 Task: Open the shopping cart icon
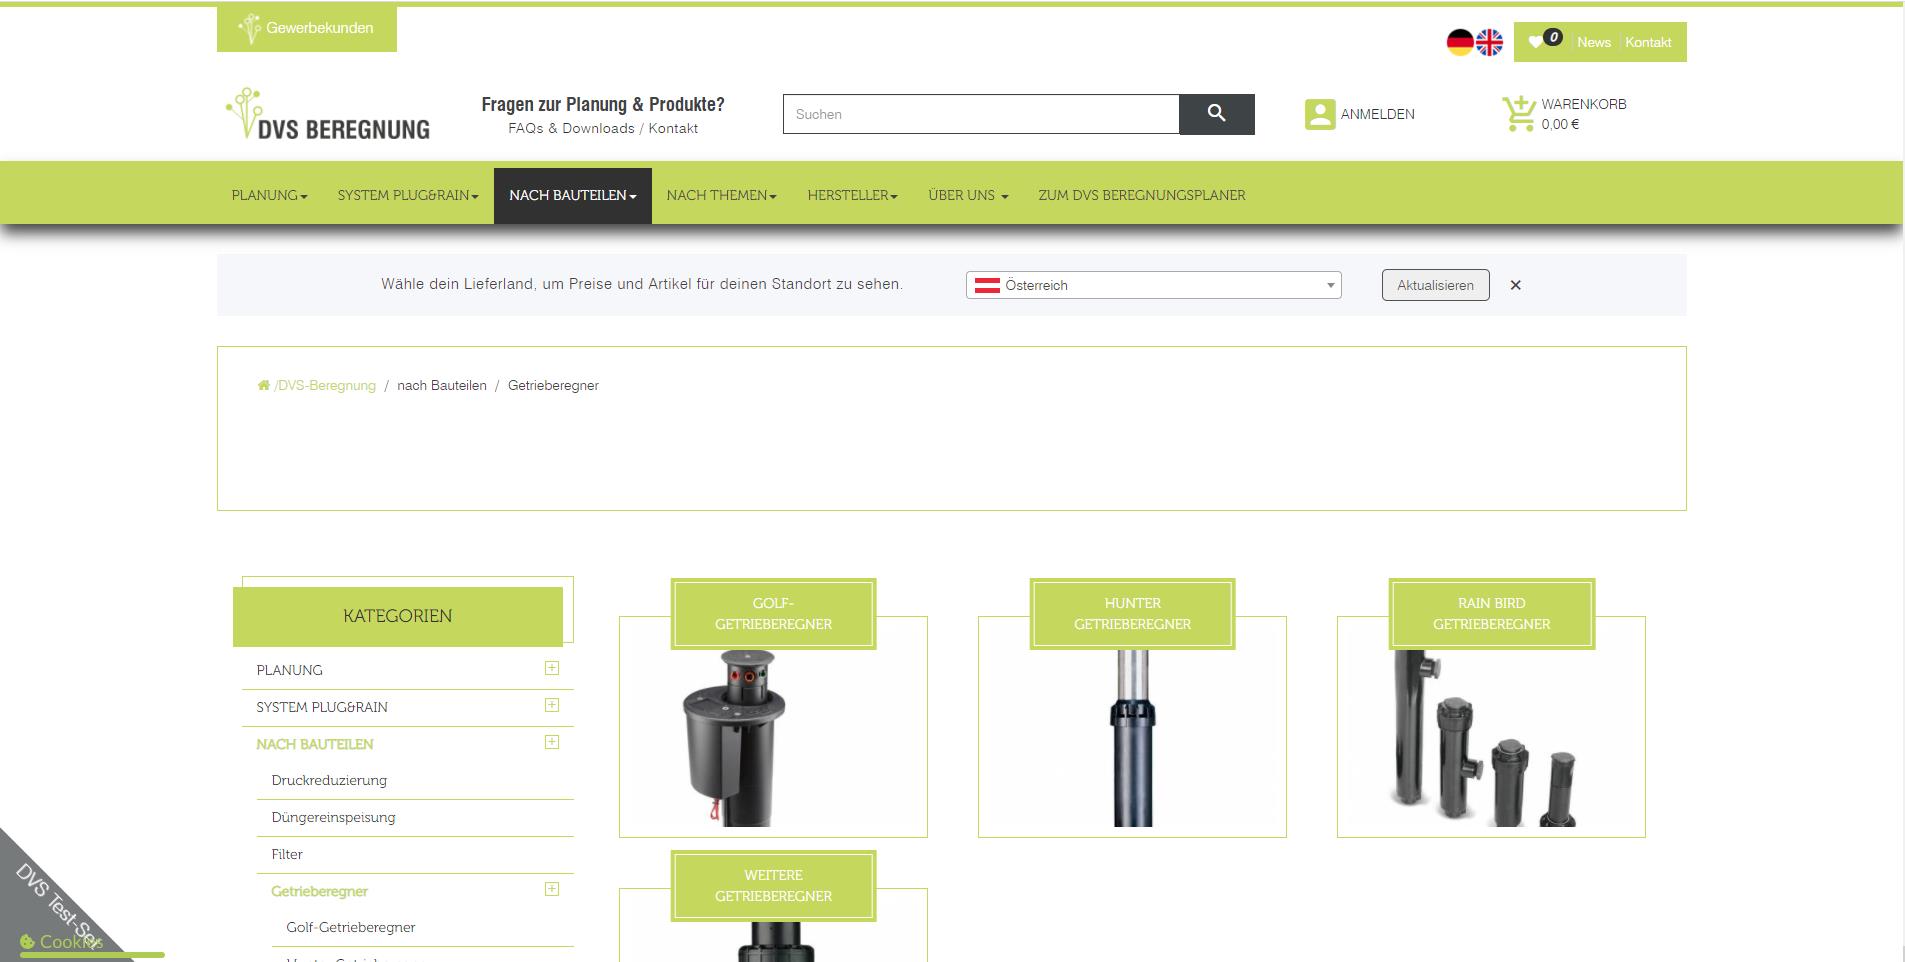pos(1518,114)
